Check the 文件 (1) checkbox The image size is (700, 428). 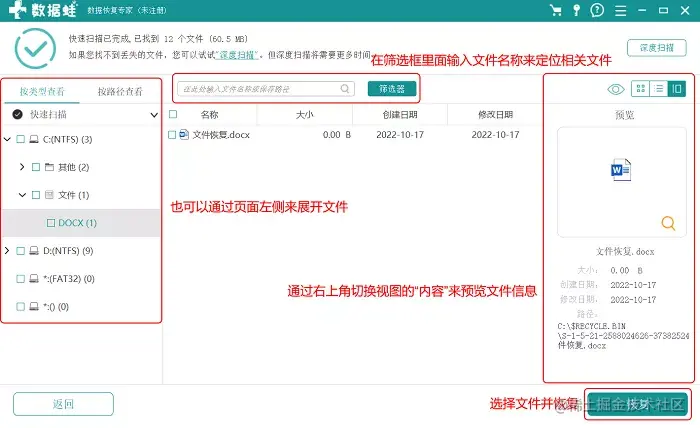[x=36, y=195]
